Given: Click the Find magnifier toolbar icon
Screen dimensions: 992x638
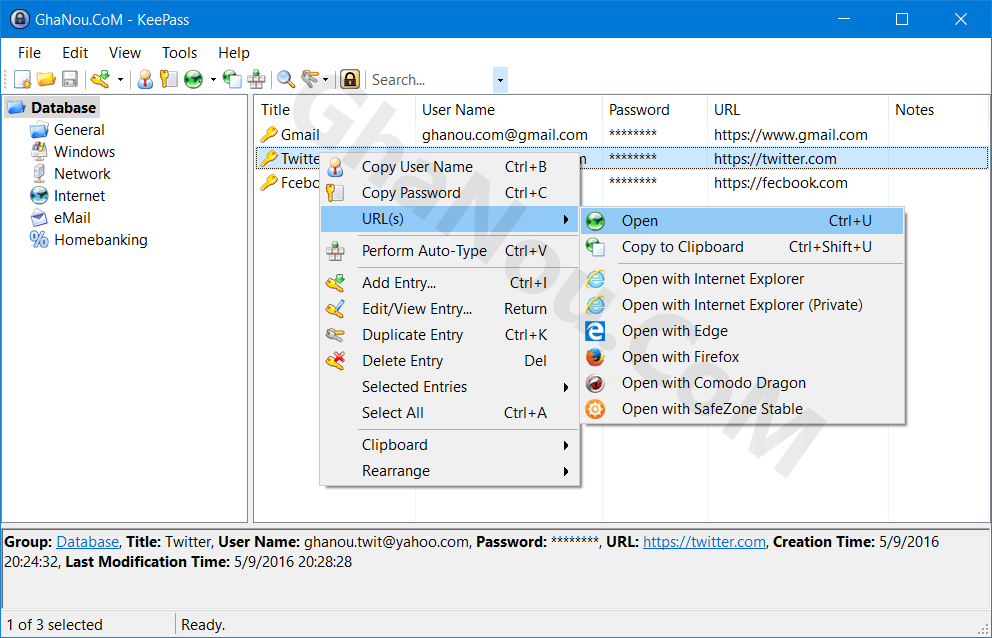Looking at the screenshot, I should (286, 80).
